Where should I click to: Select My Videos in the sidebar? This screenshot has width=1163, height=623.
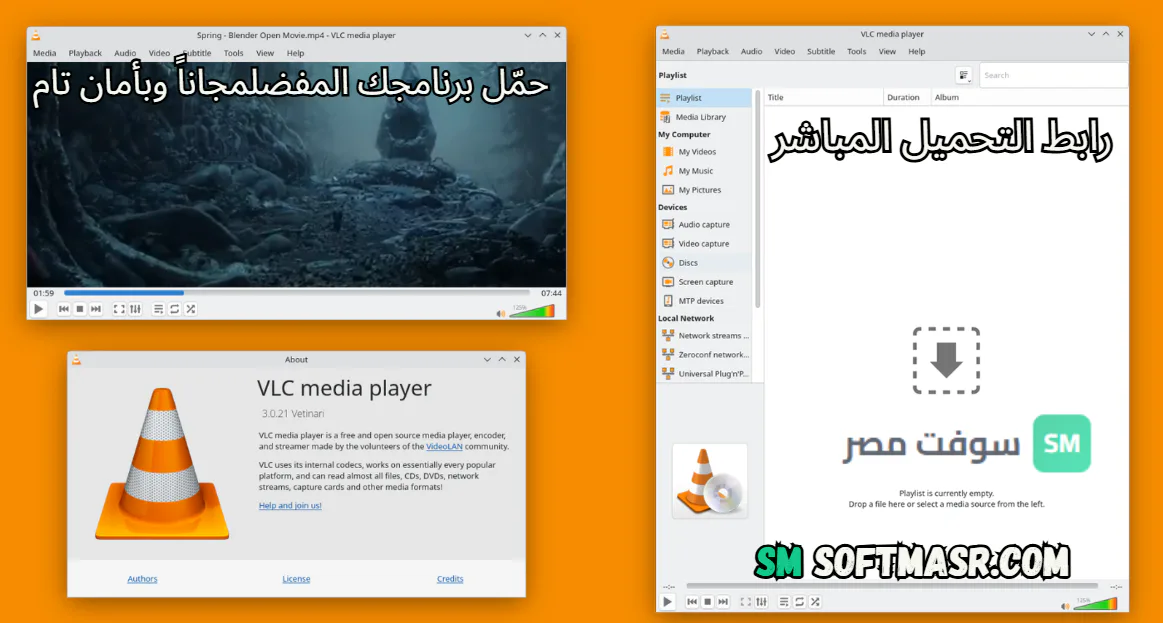point(704,151)
